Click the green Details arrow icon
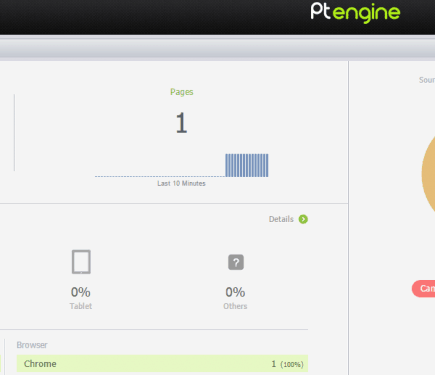This screenshot has height=375, width=435. [x=303, y=219]
